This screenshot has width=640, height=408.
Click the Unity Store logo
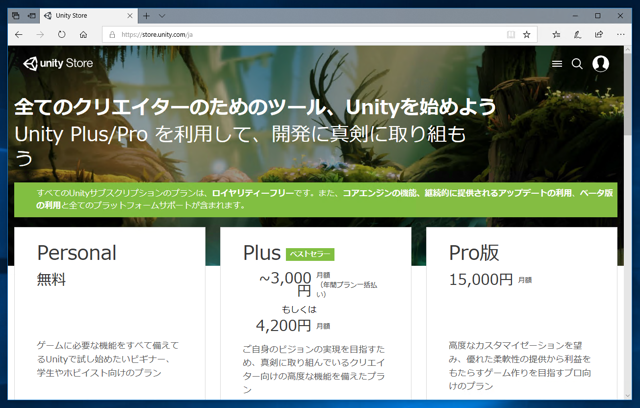coord(58,63)
